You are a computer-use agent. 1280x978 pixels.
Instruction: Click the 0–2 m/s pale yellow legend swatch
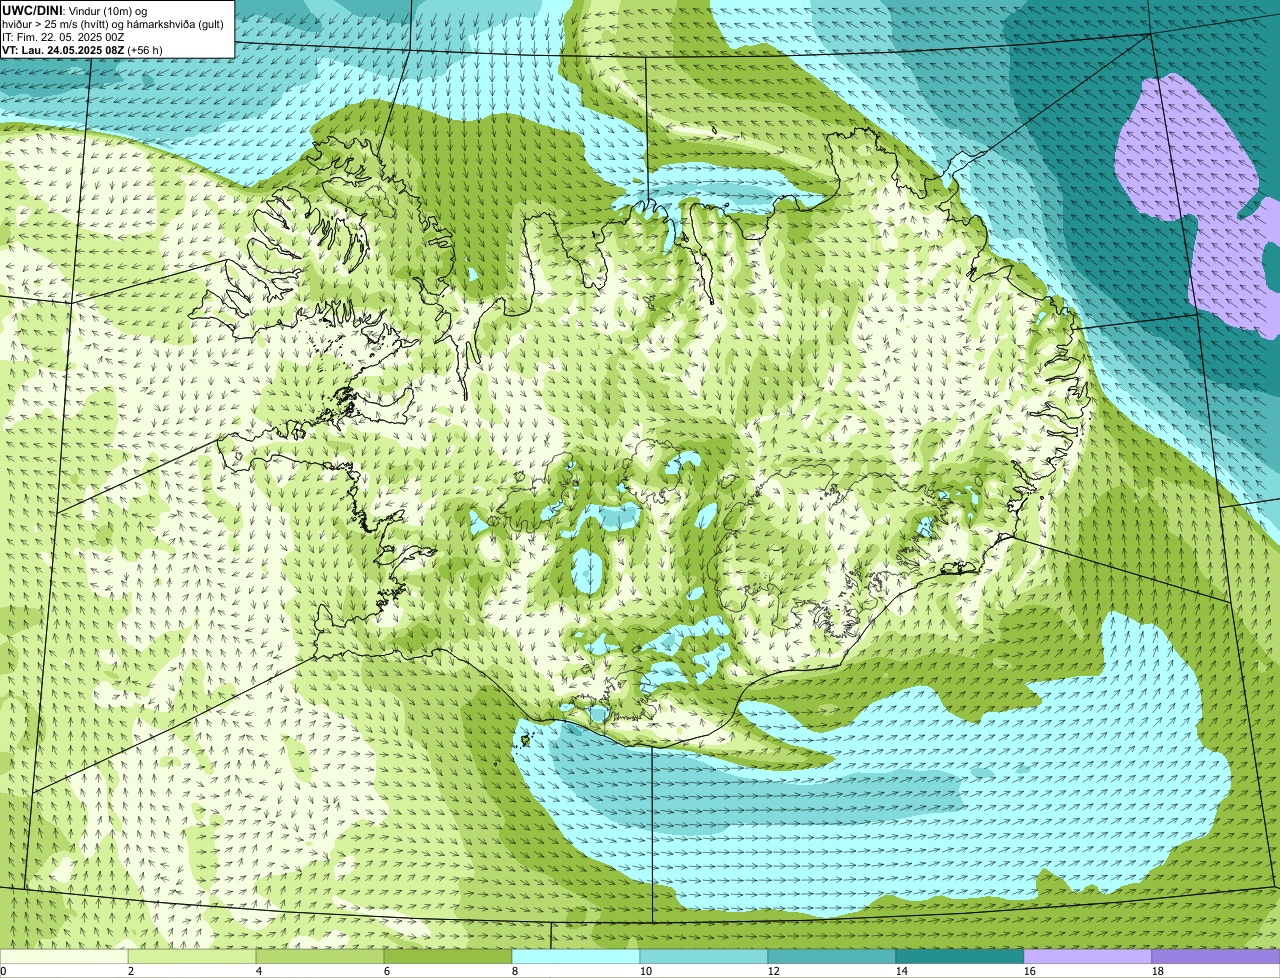(64, 956)
